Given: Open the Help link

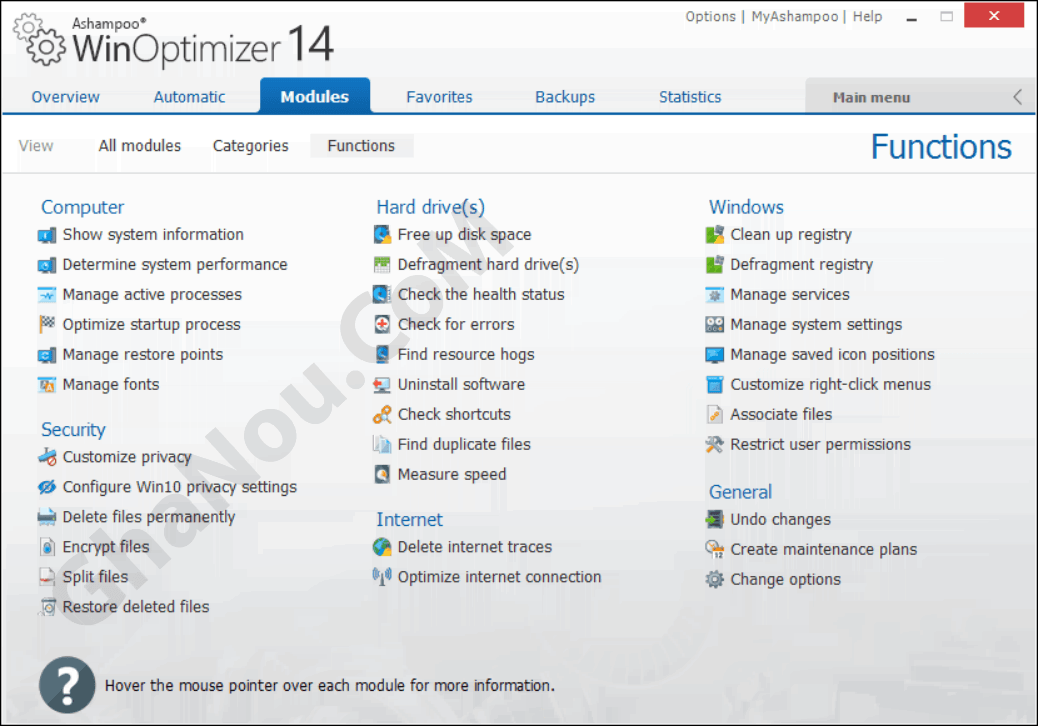Looking at the screenshot, I should (867, 17).
